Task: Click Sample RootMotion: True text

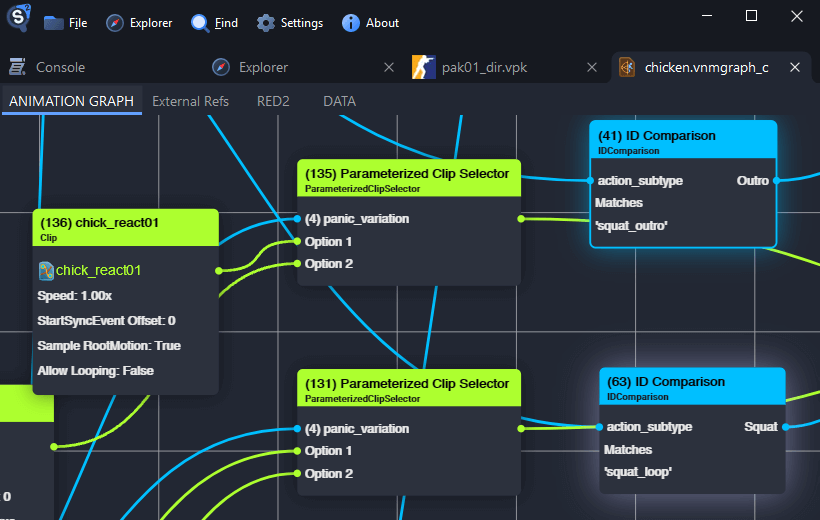Action: click(109, 346)
